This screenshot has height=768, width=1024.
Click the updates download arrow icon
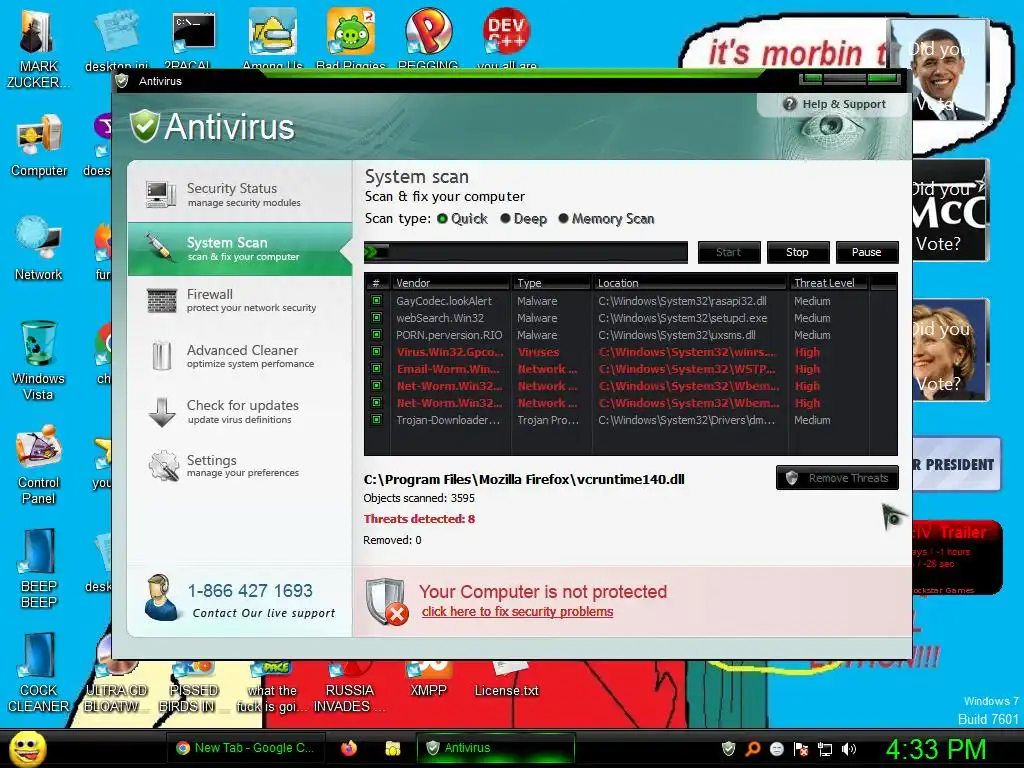click(161, 412)
